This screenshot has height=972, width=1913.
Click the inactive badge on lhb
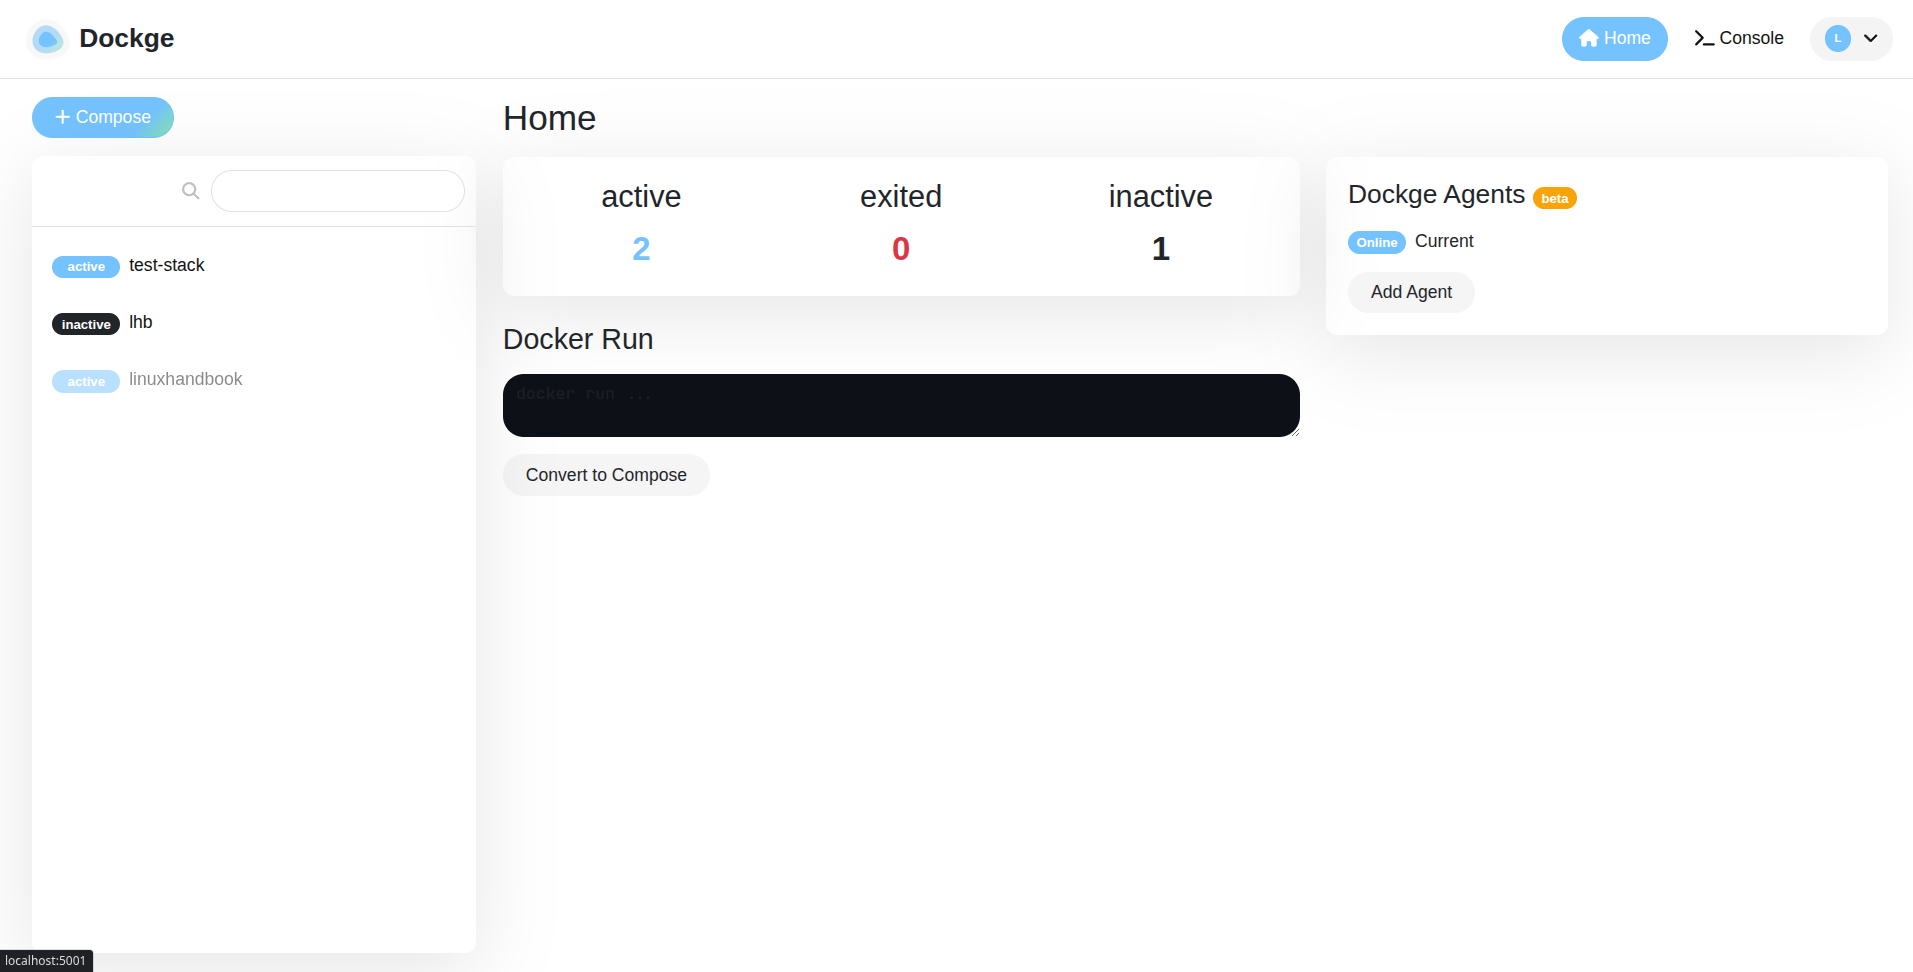(85, 324)
